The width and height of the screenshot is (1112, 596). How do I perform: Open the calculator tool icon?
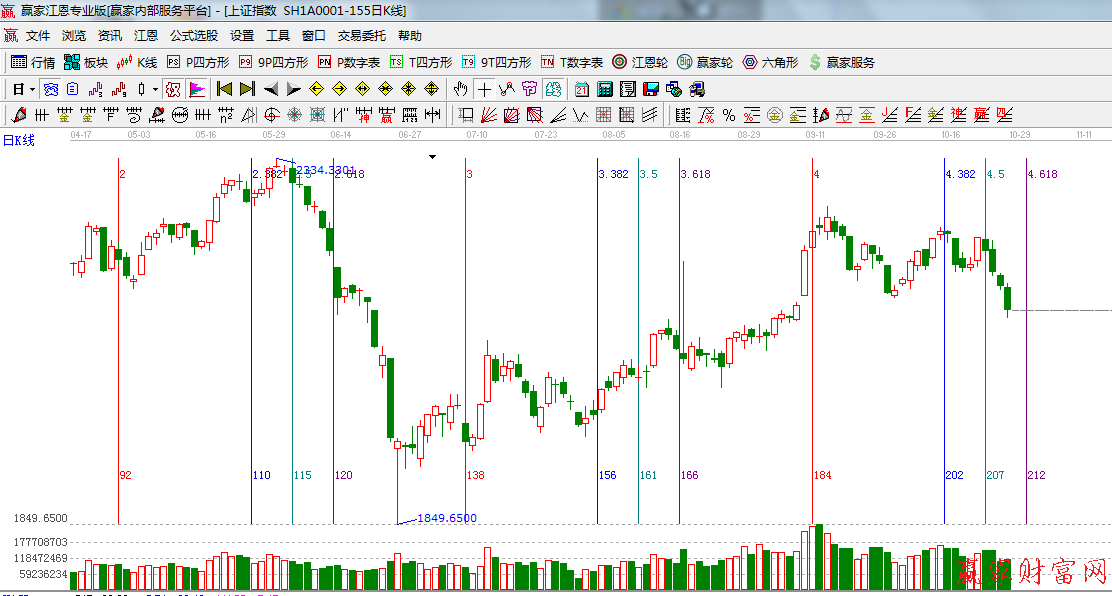pos(604,89)
